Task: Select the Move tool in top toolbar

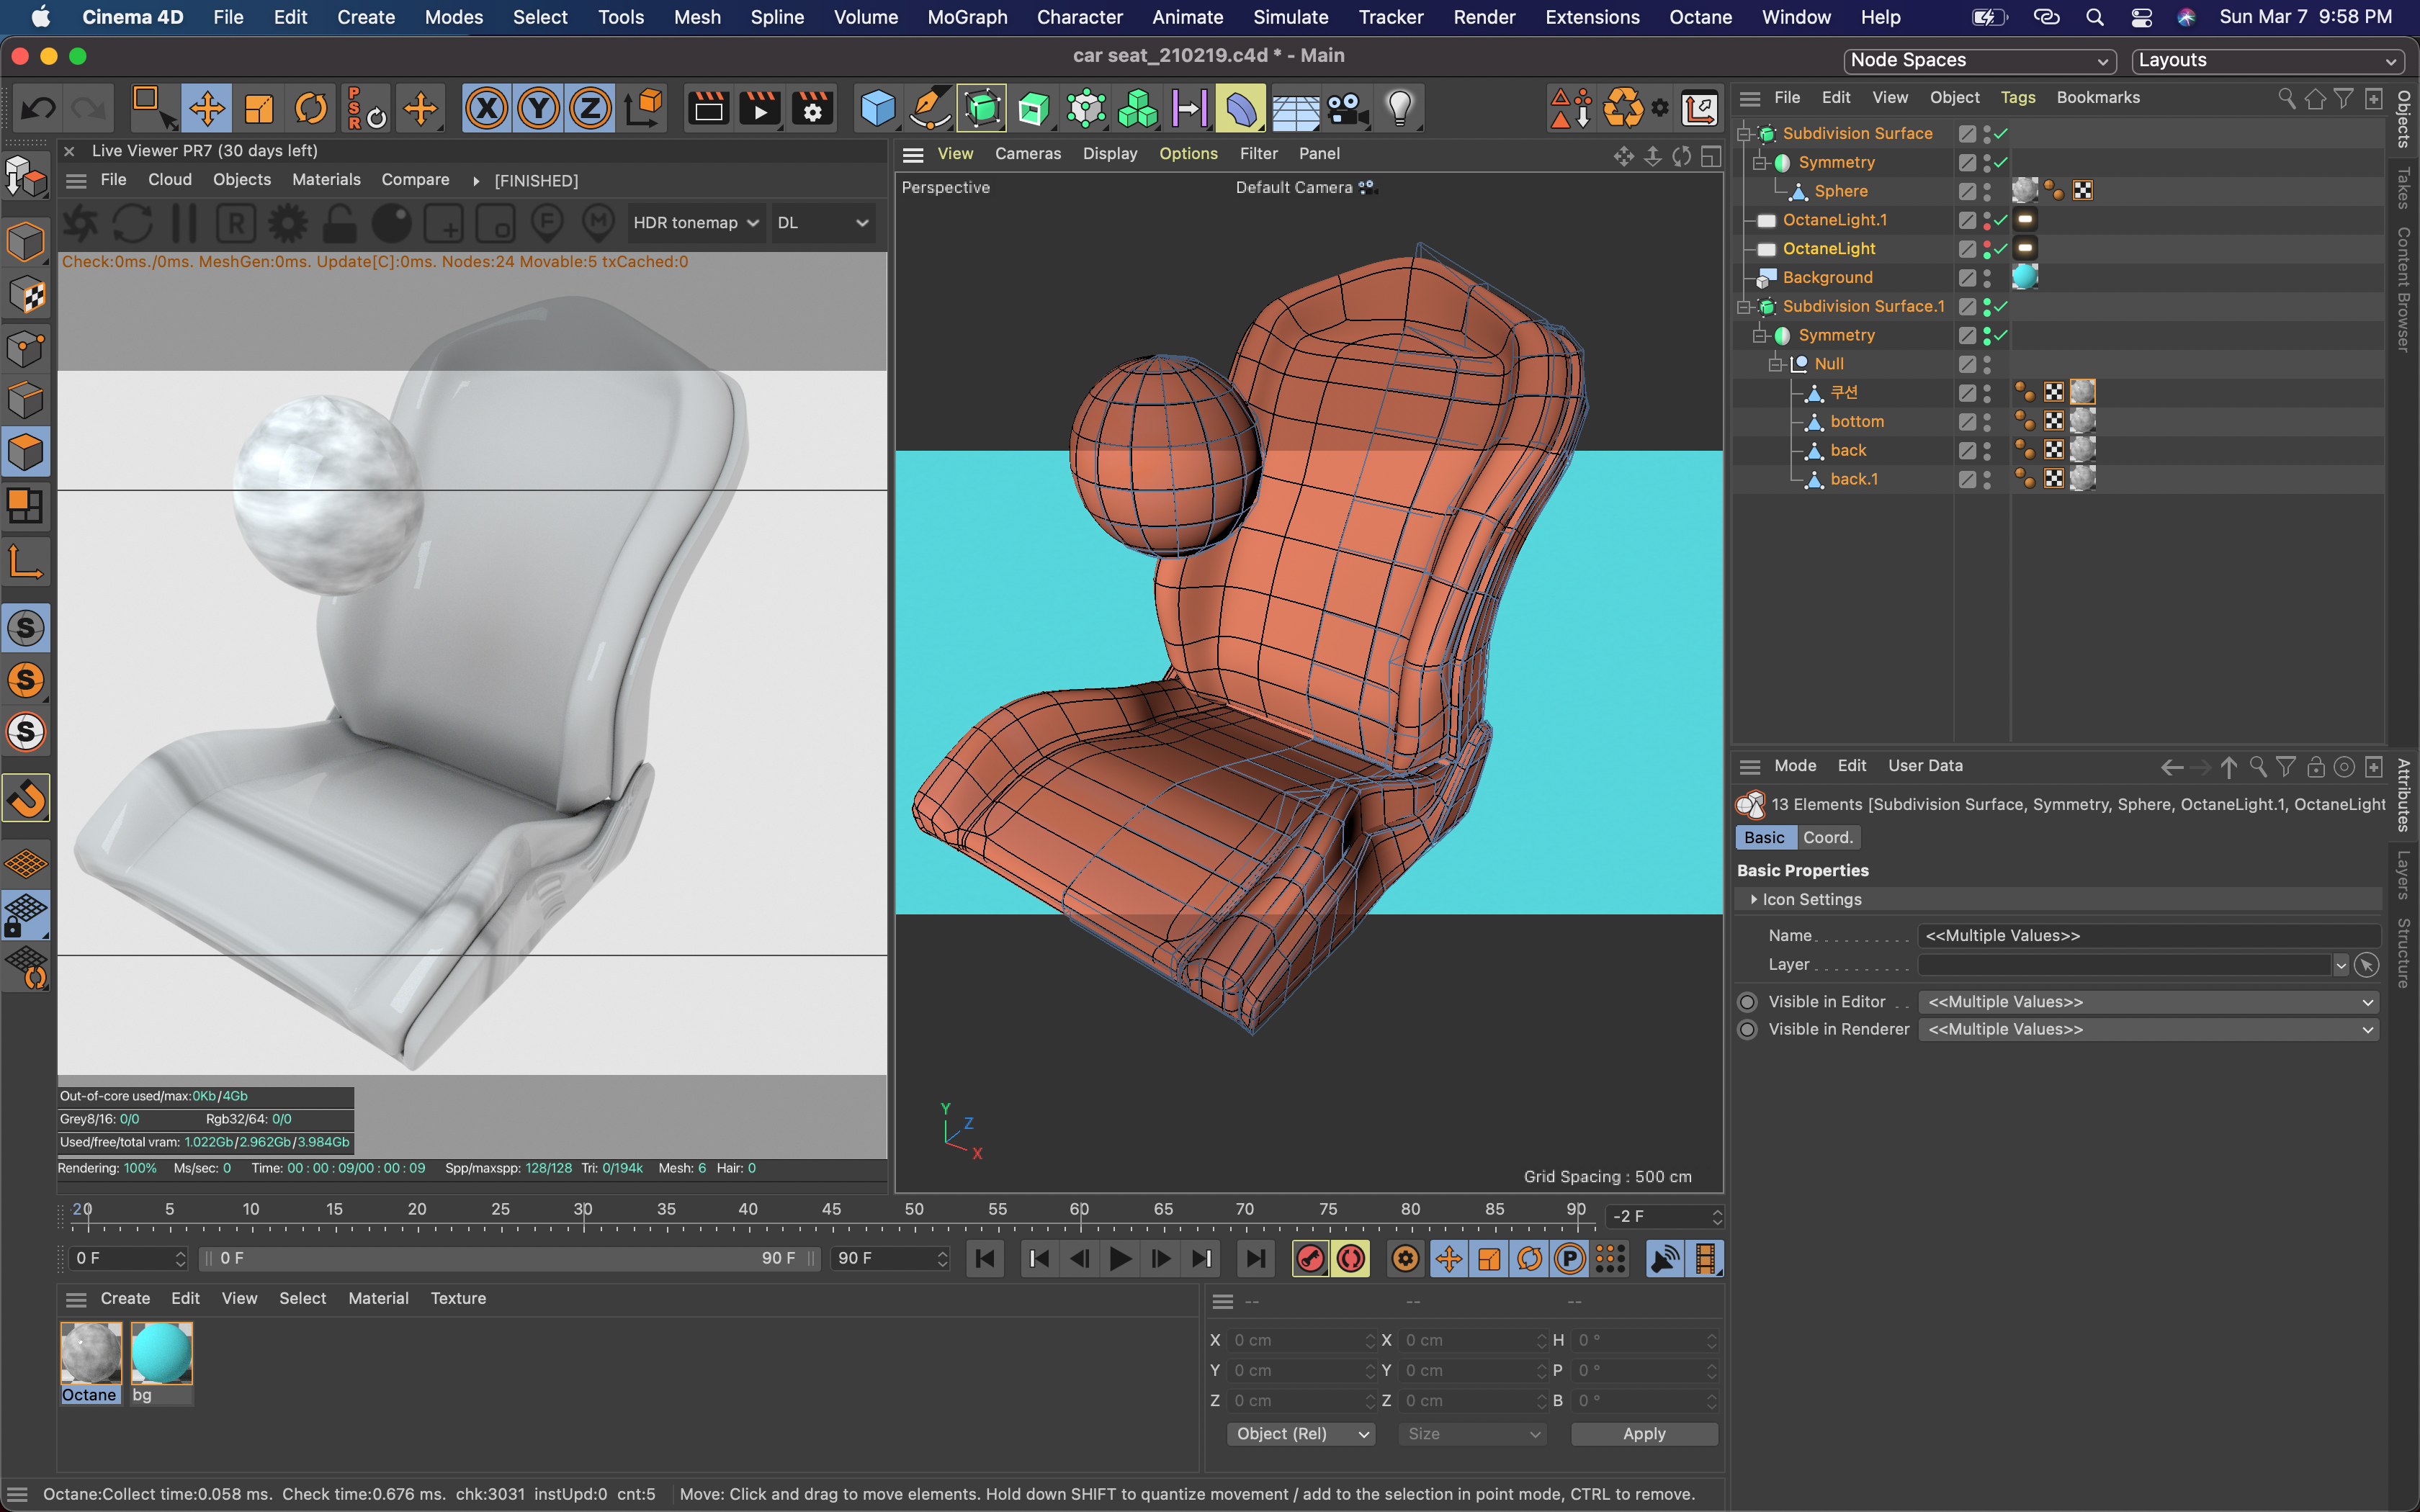Action: 207,108
